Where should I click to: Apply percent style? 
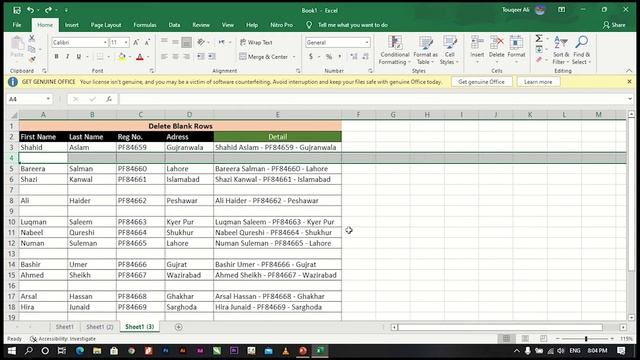tap(329, 57)
